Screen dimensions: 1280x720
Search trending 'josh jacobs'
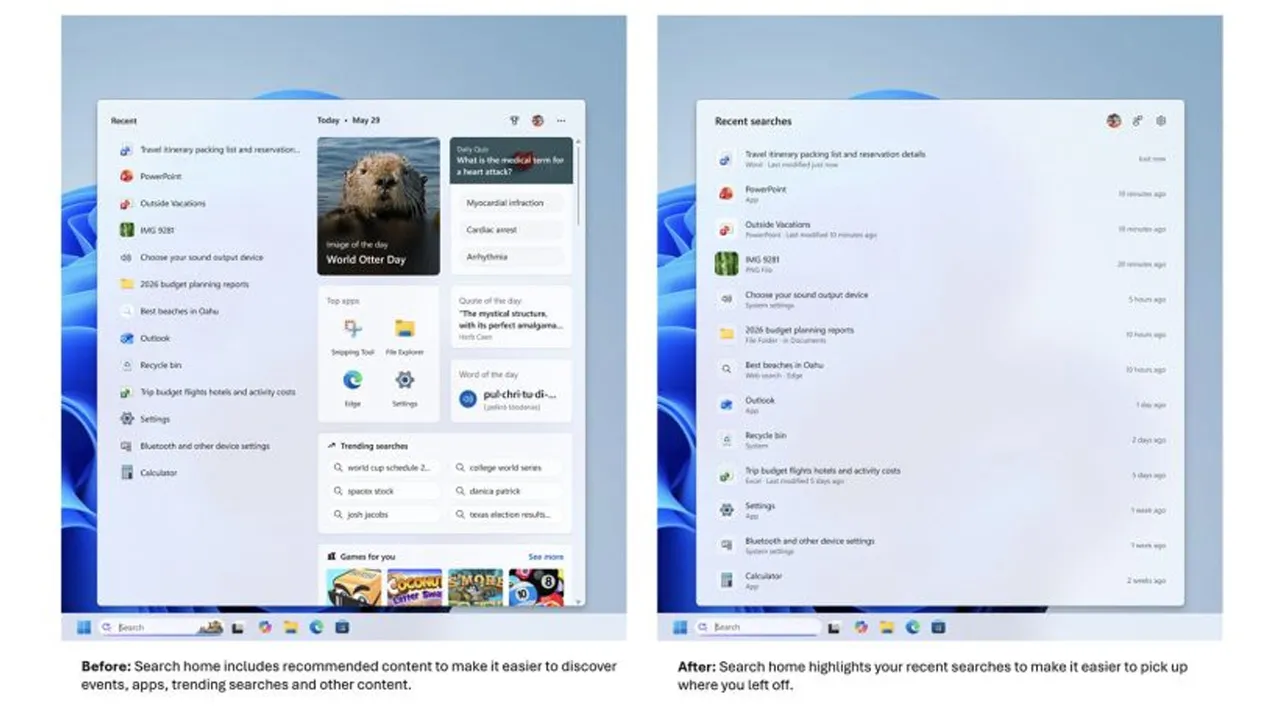click(x=384, y=515)
